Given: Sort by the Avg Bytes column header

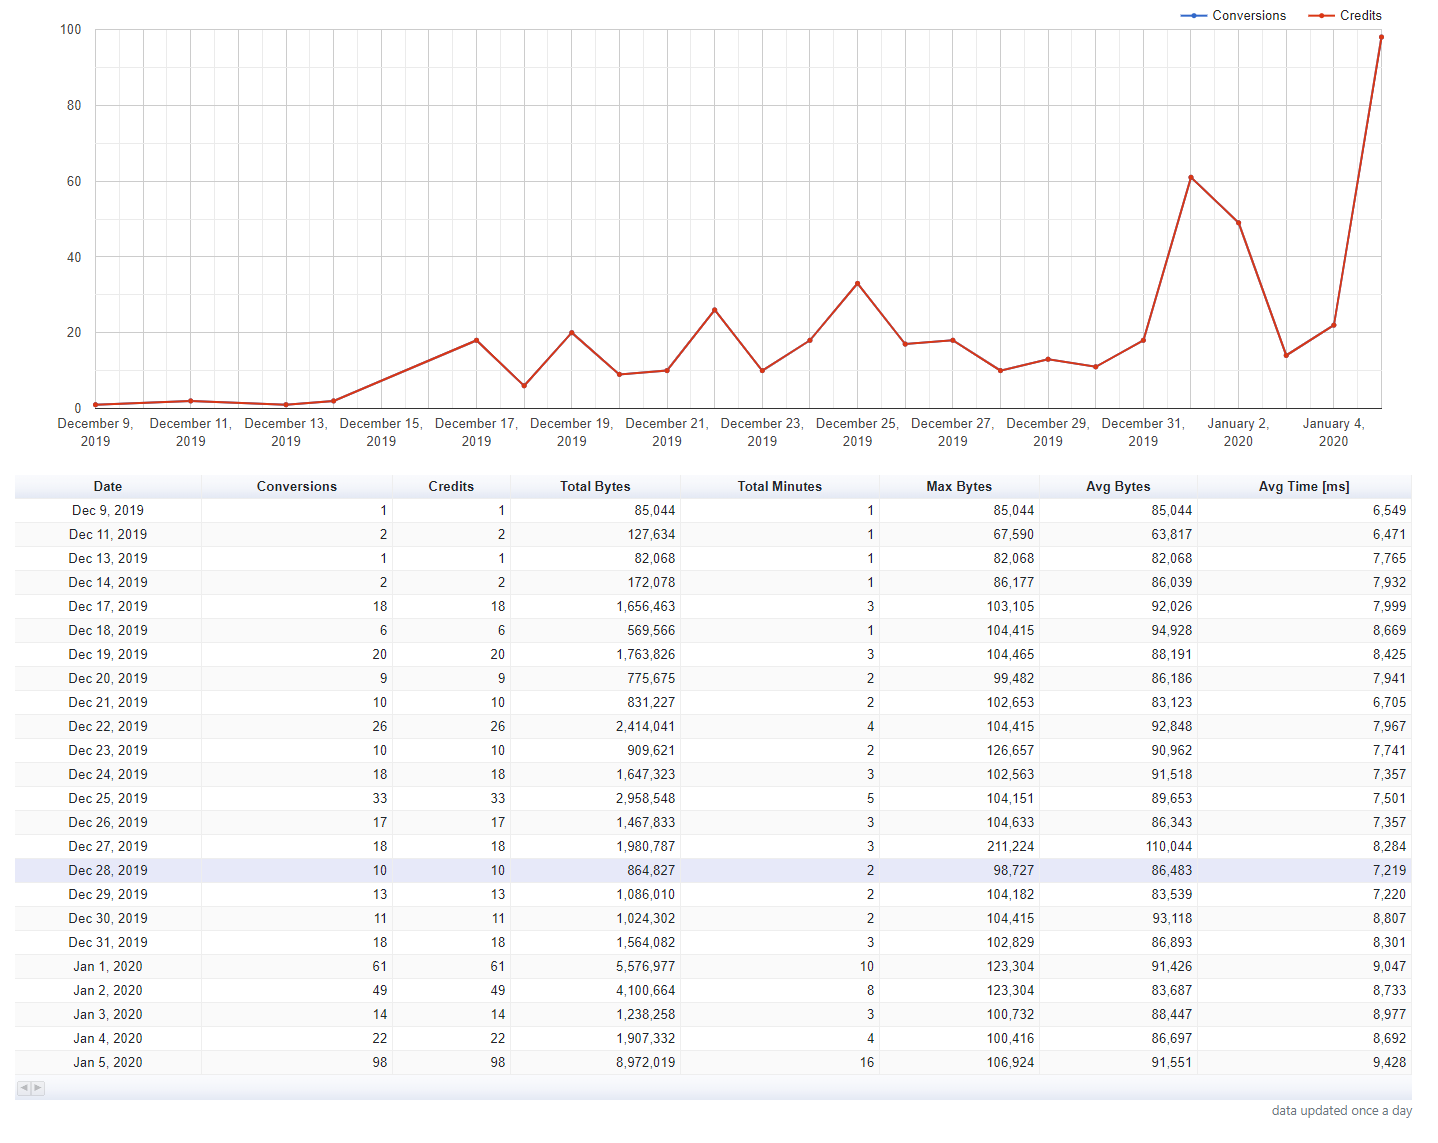Looking at the screenshot, I should 1118,487.
